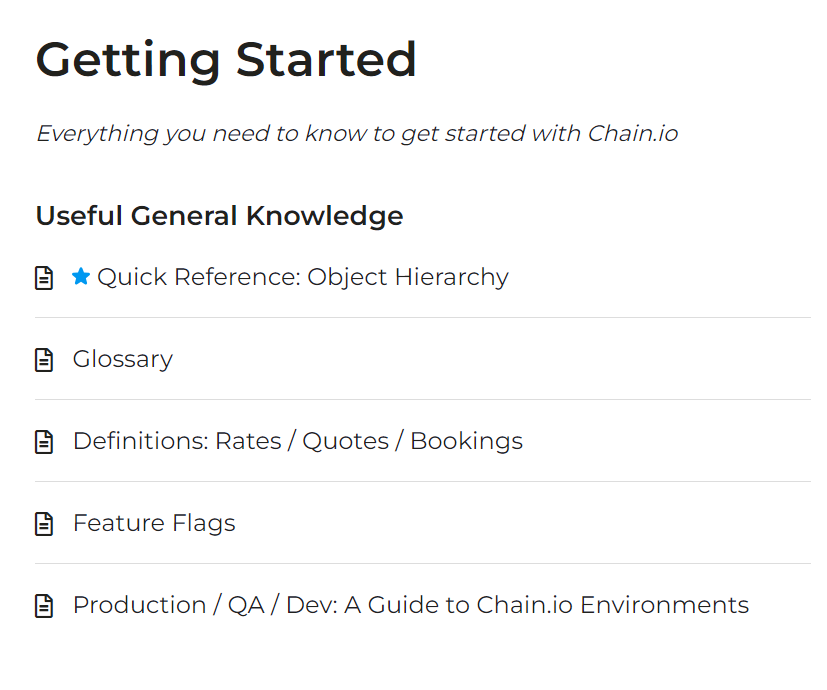Click the document icon next to Feature Flags

tap(44, 524)
